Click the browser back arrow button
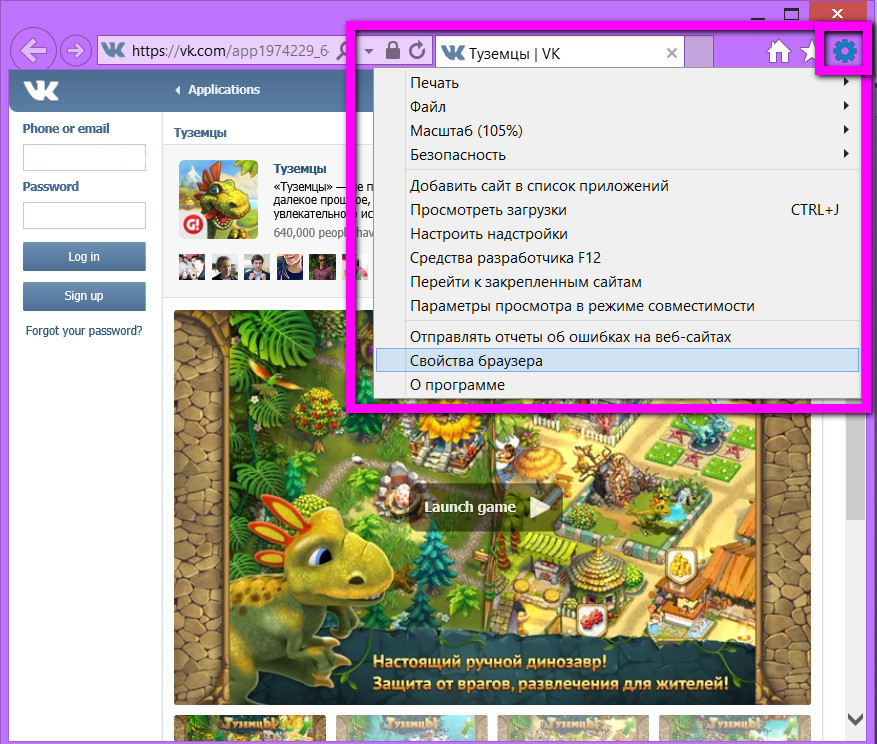This screenshot has height=744, width=877. coord(33,50)
